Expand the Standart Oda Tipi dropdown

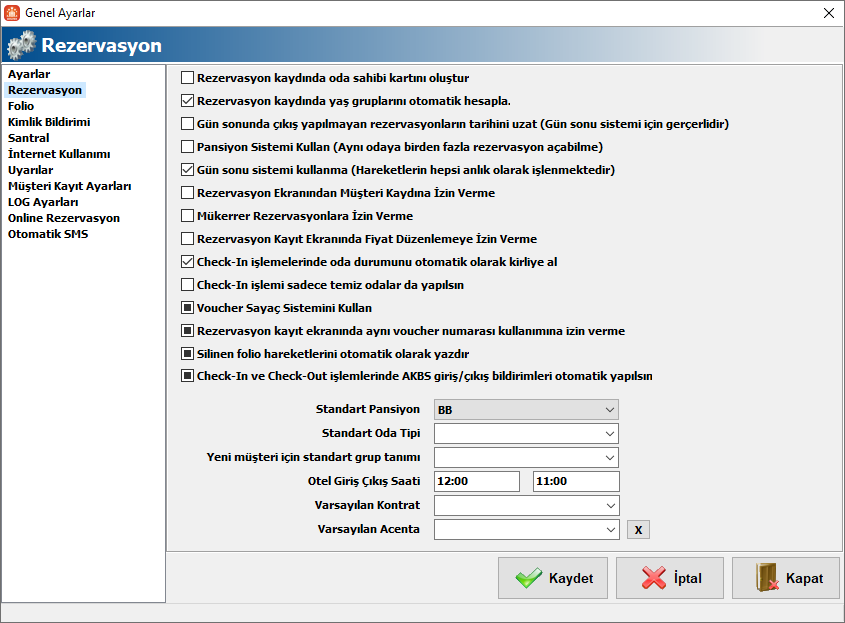(x=526, y=433)
